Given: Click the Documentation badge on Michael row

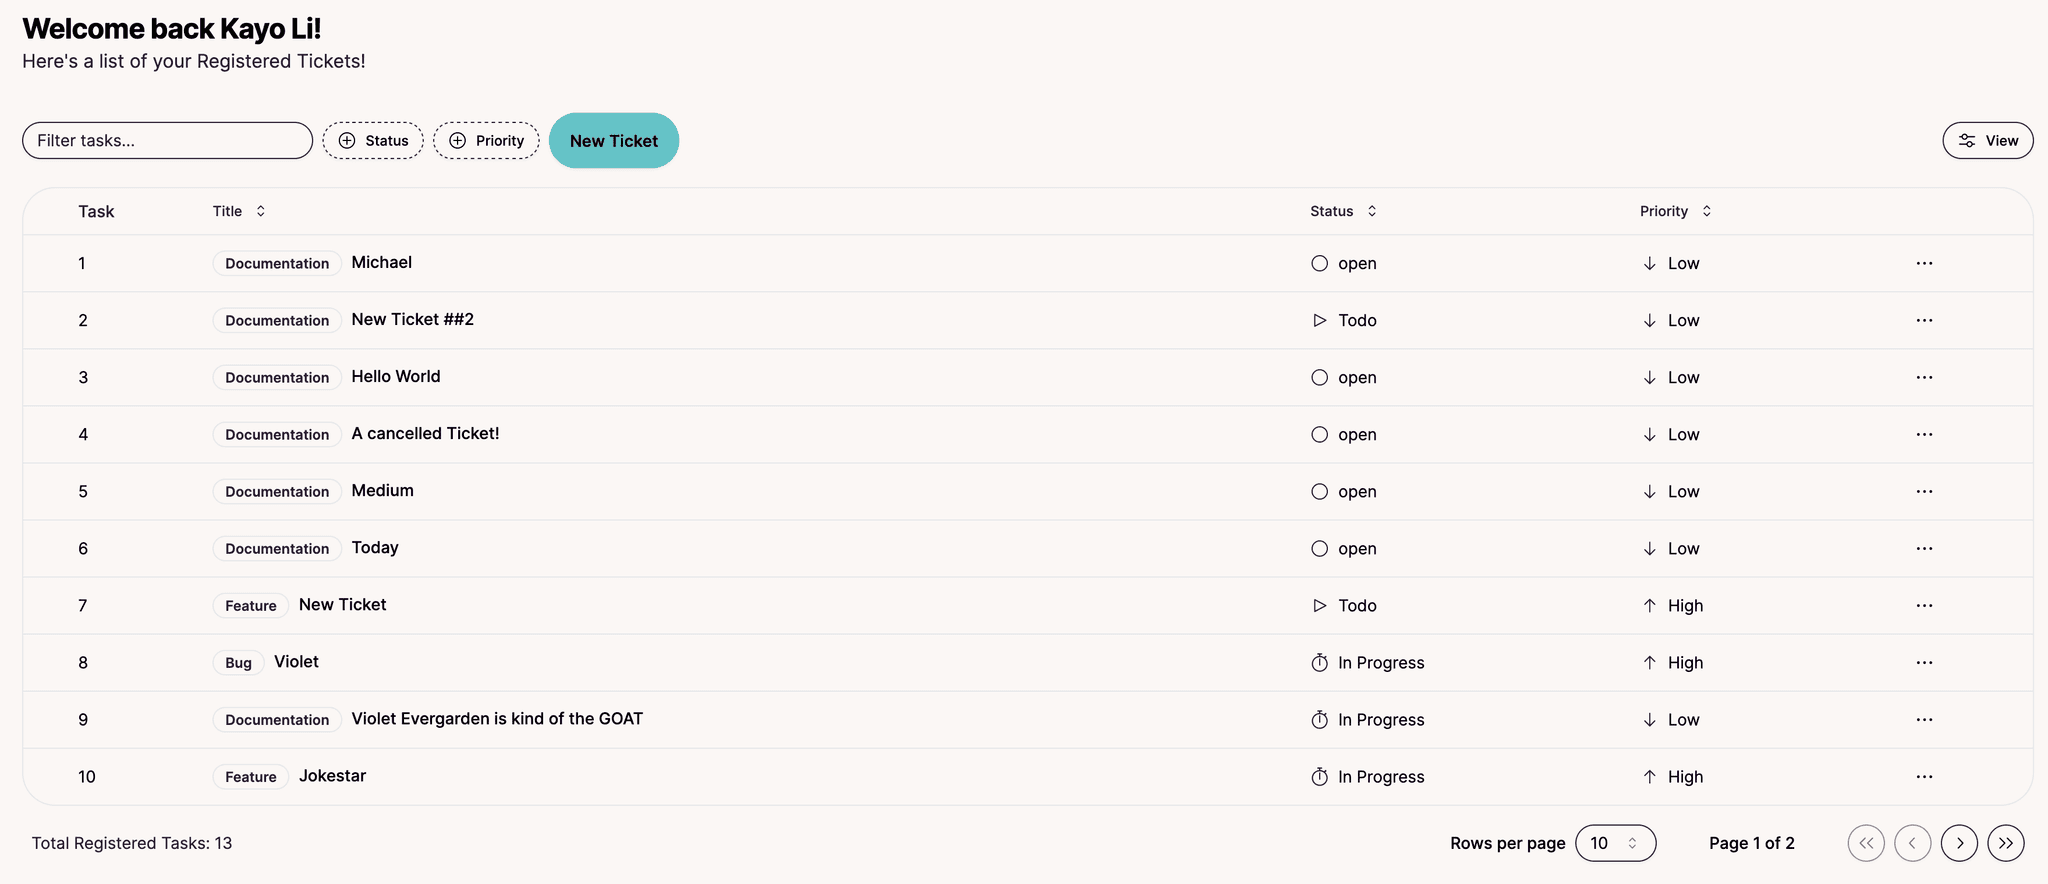Looking at the screenshot, I should (277, 263).
